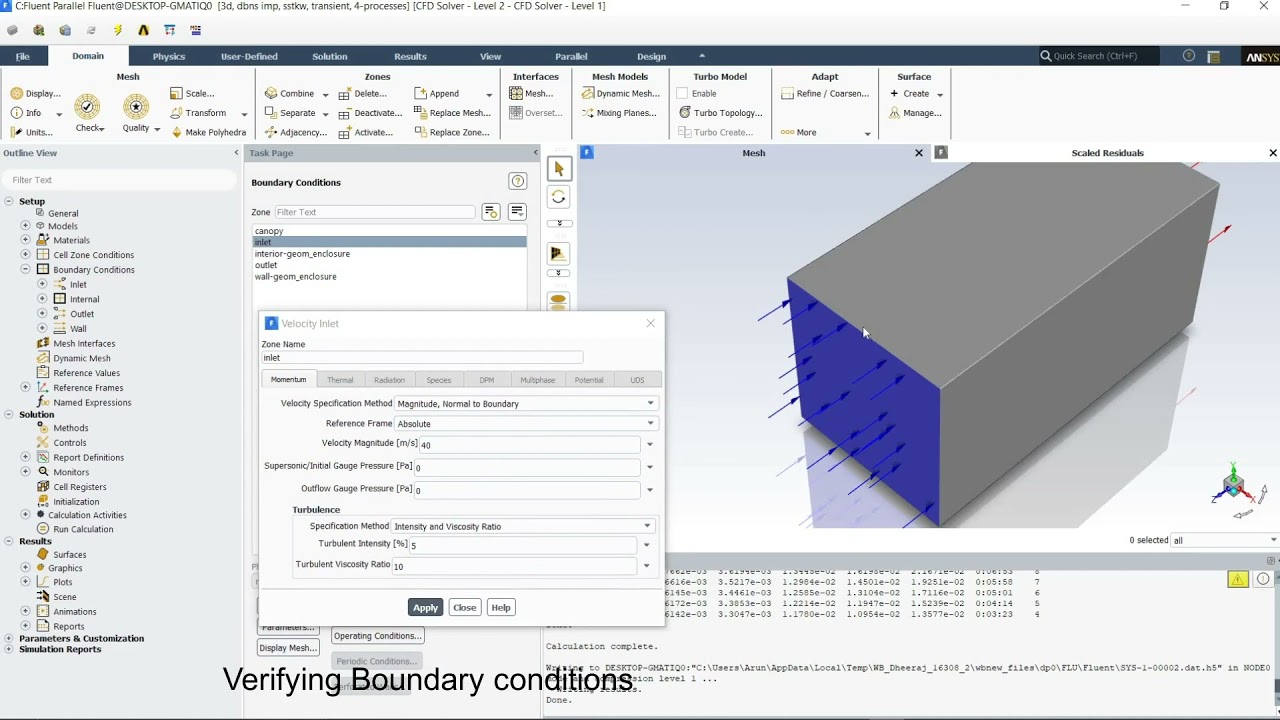The image size is (1280, 720).
Task: Open Mesh Interfaces from the Interfaces group
Action: [531, 93]
